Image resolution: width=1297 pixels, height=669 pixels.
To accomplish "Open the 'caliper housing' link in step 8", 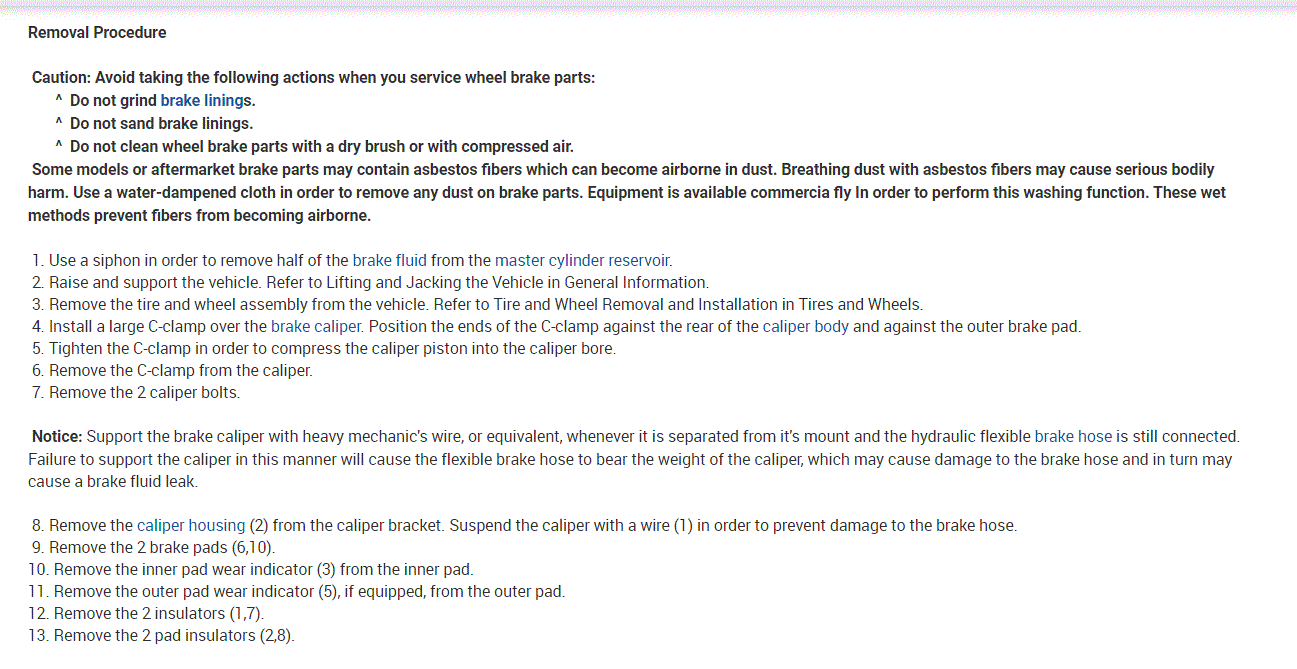I will pyautogui.click(x=191, y=525).
